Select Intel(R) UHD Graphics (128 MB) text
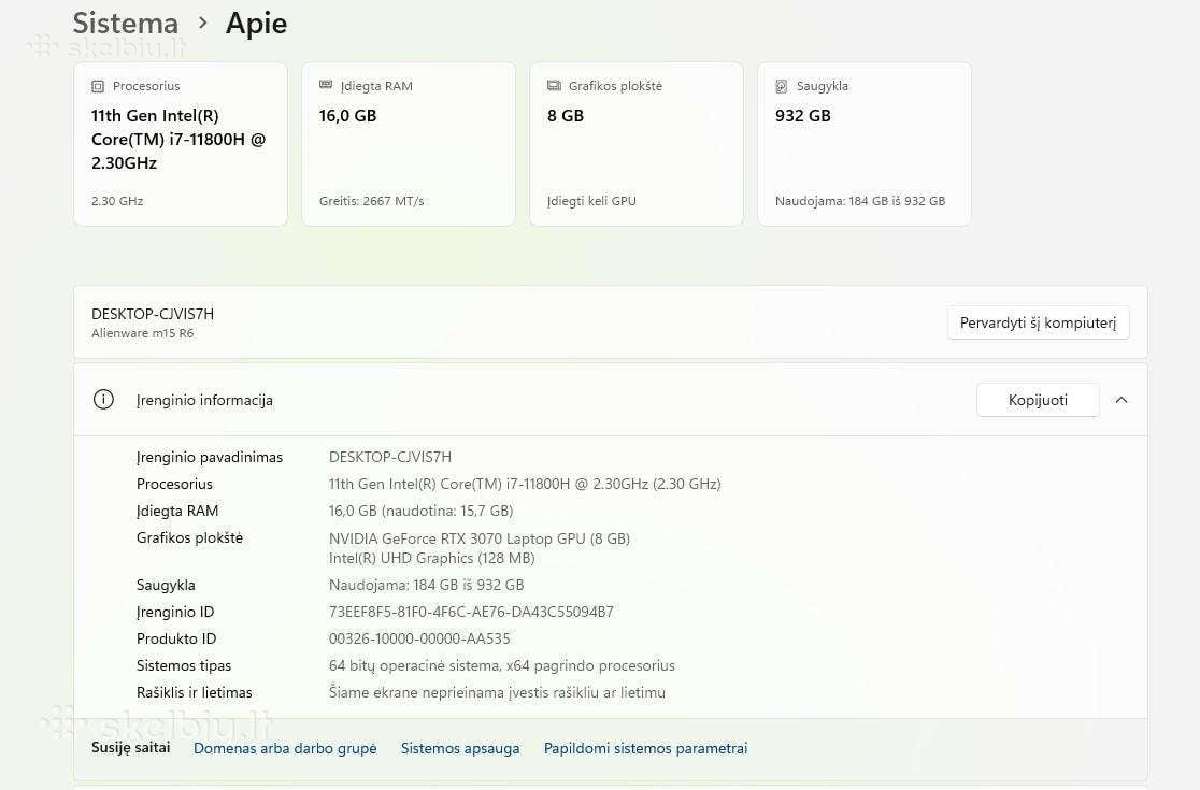The width and height of the screenshot is (1200, 790). pyautogui.click(x=431, y=558)
